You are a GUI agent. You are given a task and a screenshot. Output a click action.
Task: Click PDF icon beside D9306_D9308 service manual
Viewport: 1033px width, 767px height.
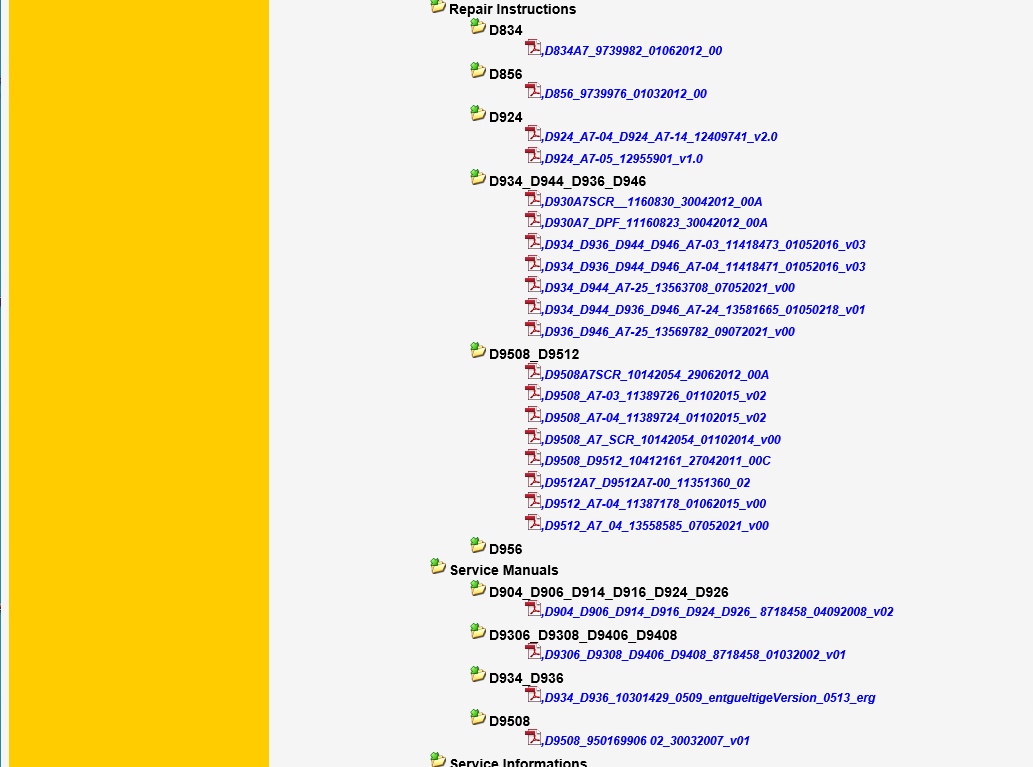point(533,653)
